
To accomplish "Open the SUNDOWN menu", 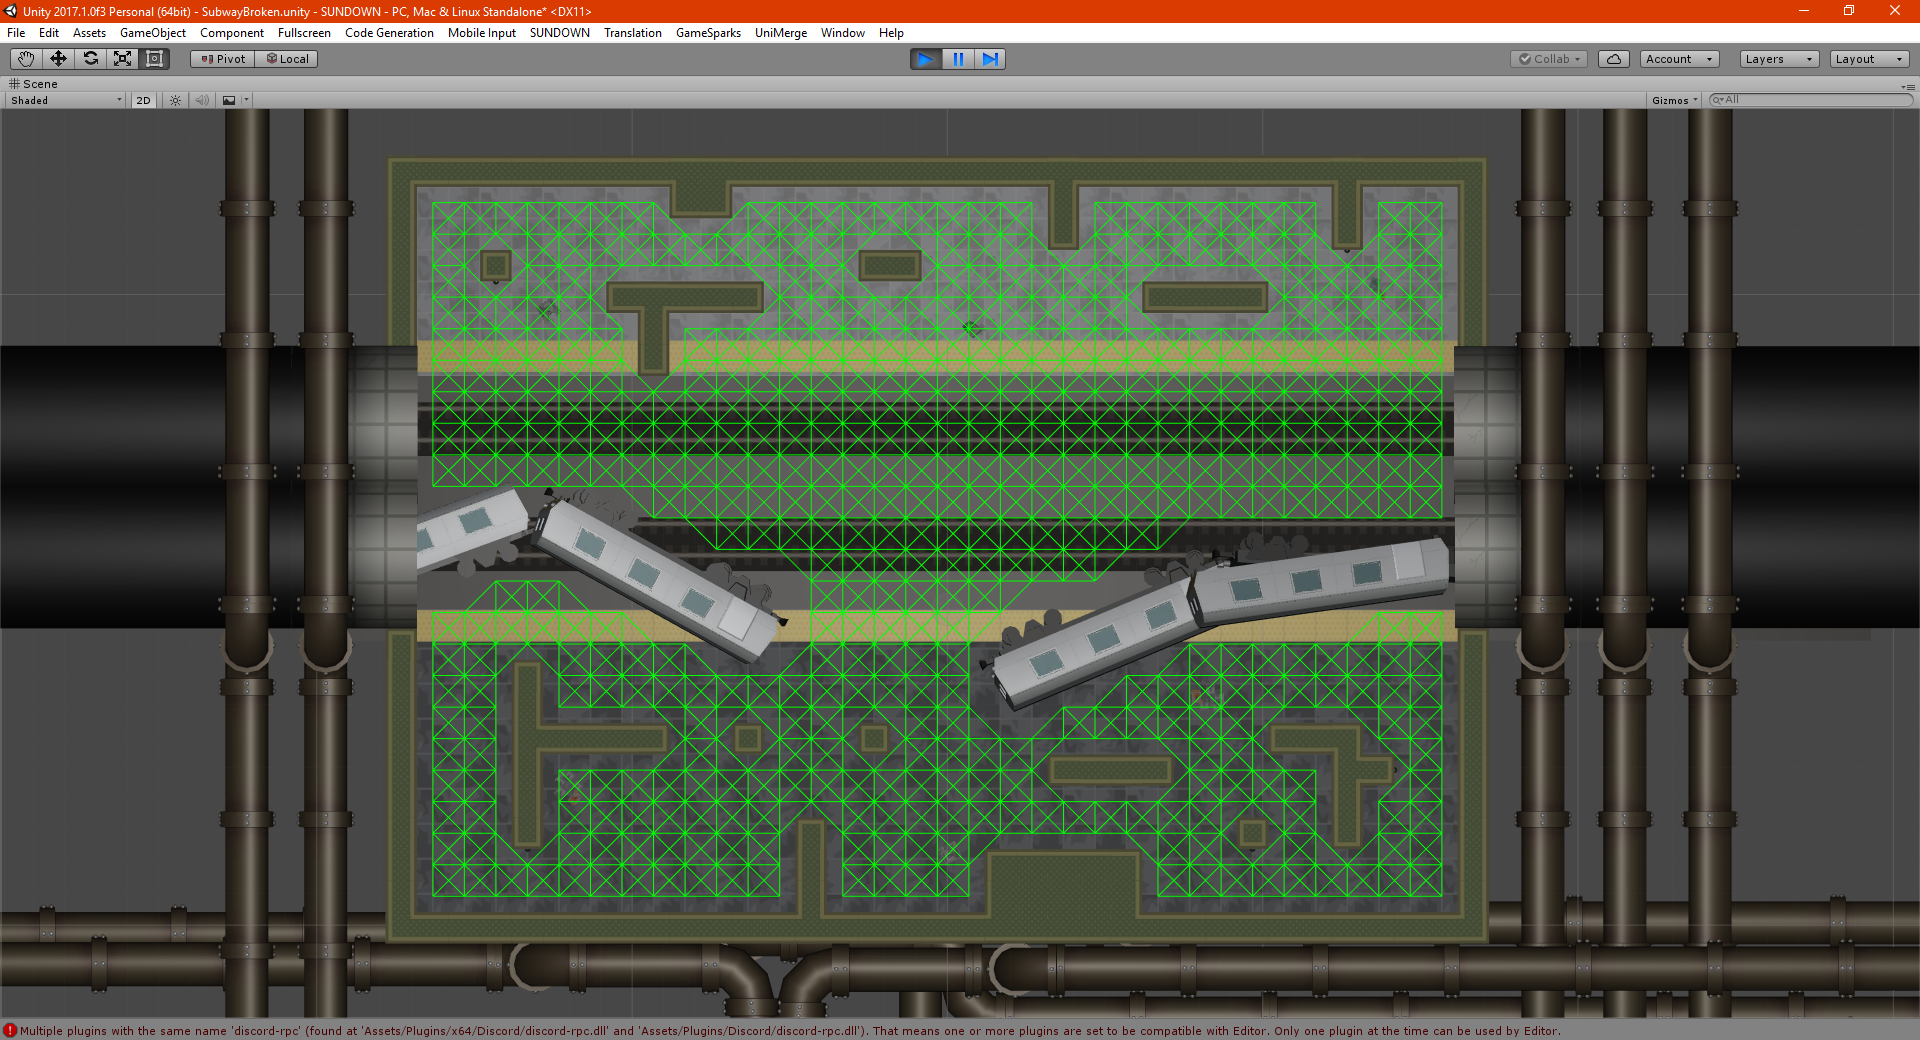I will [559, 33].
